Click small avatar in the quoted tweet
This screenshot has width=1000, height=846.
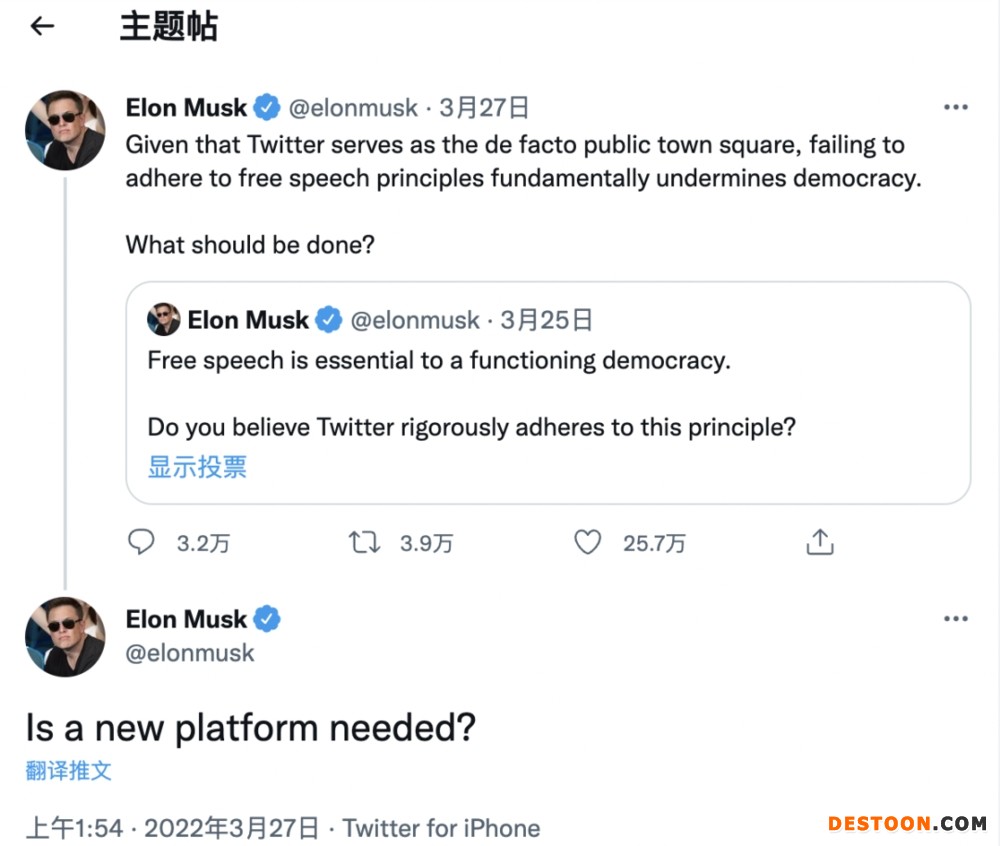163,320
